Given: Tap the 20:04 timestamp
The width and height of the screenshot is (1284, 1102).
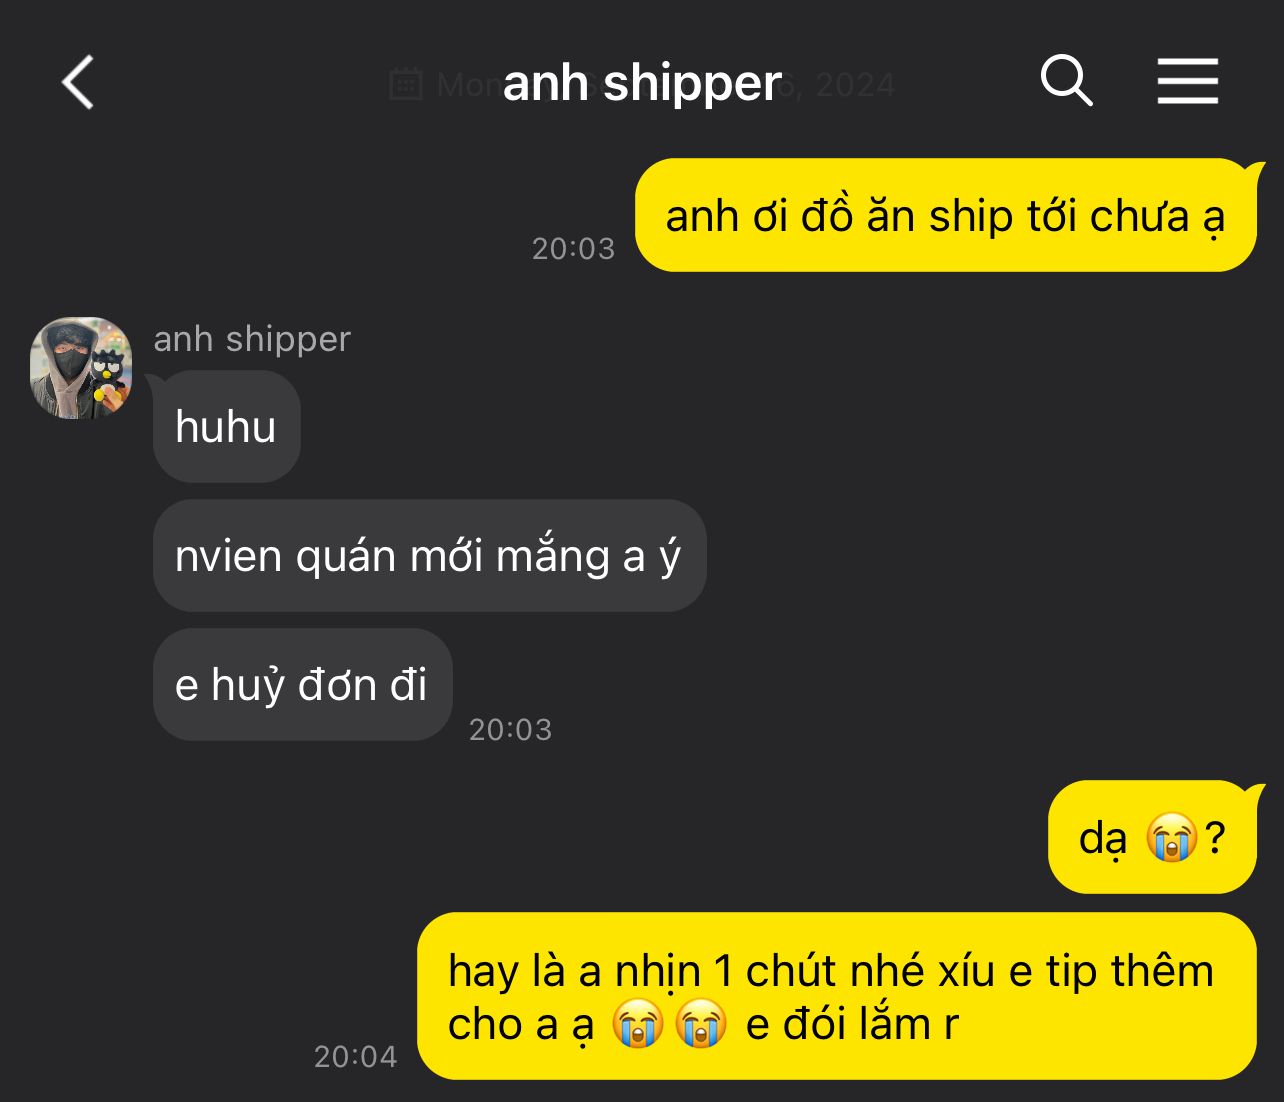Looking at the screenshot, I should pyautogui.click(x=356, y=1056).
